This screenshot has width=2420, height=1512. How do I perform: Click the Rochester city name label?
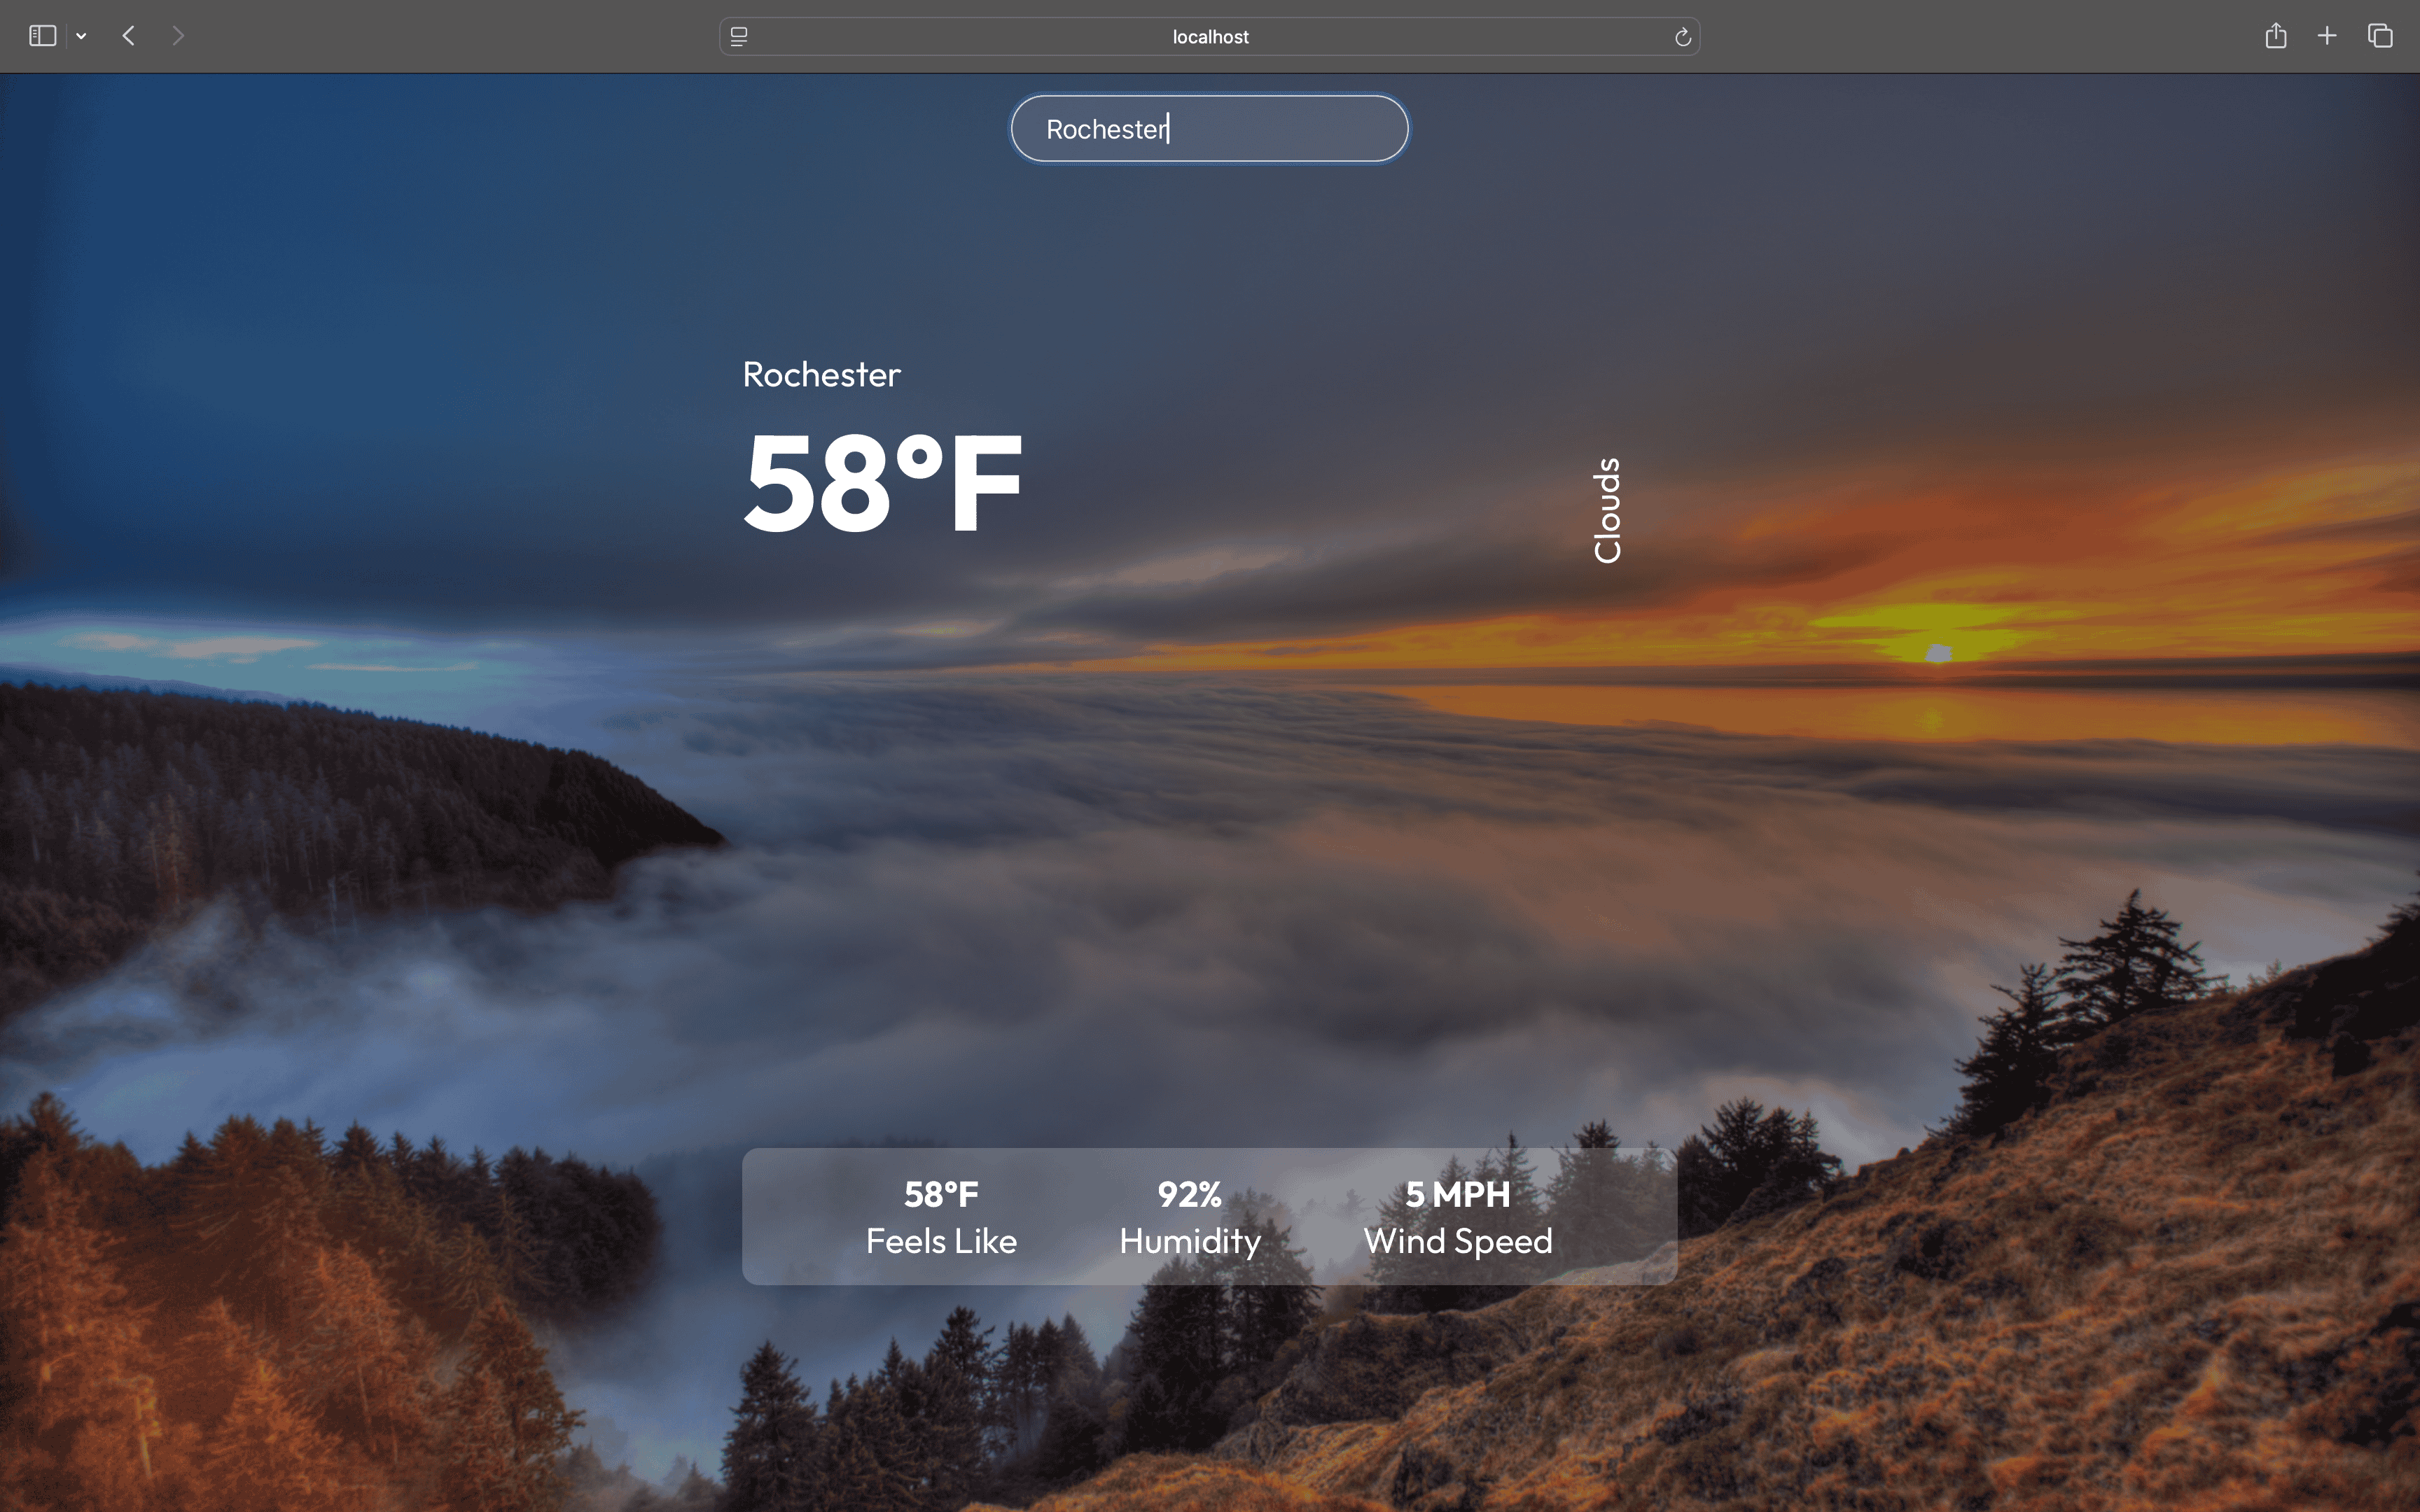(x=820, y=375)
